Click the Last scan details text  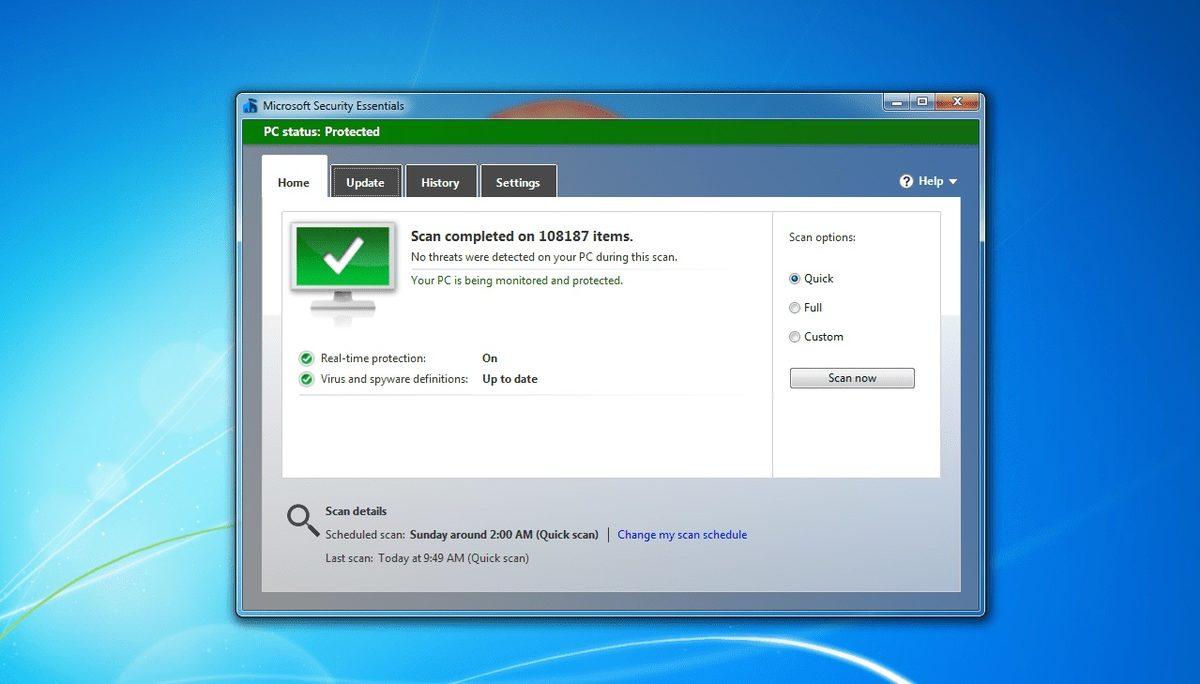(425, 557)
